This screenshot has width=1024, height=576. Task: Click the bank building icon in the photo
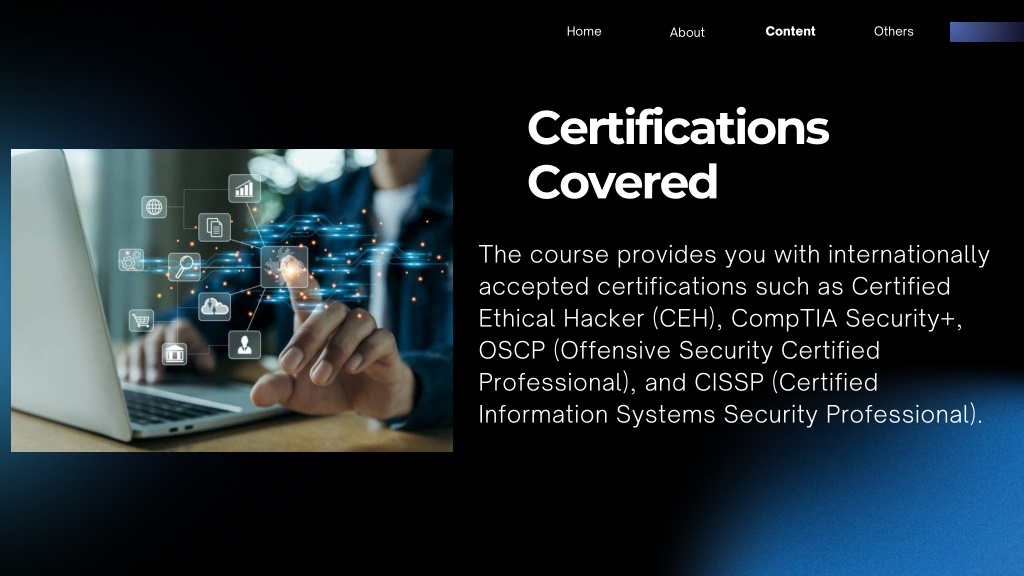coord(174,353)
